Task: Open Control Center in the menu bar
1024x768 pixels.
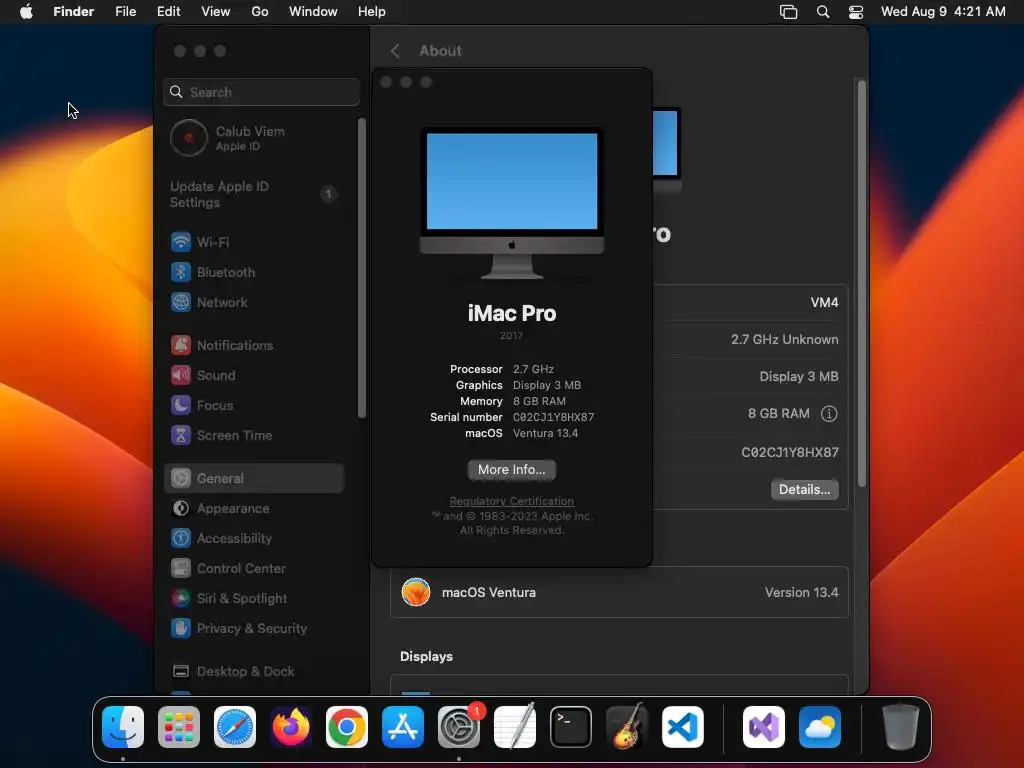Action: [856, 12]
